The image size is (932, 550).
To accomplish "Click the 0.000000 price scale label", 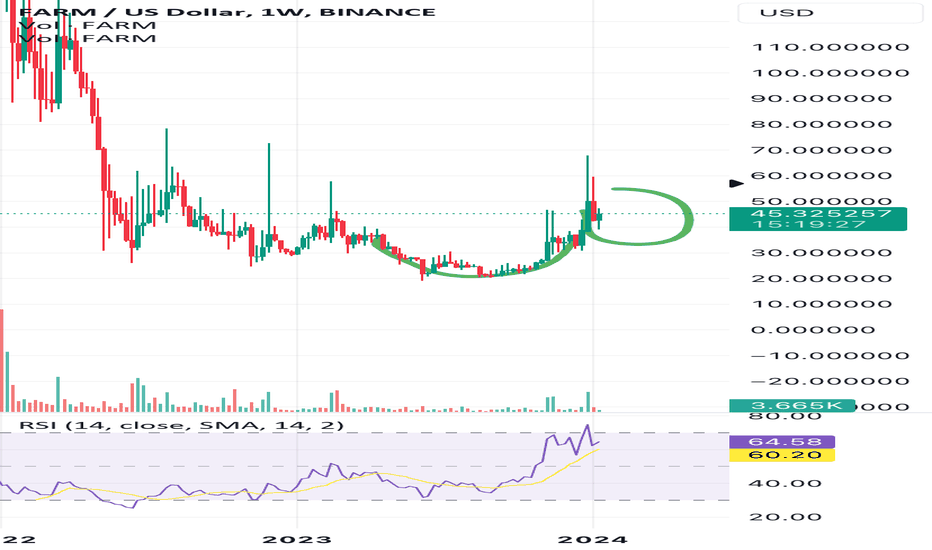I will 813,330.
